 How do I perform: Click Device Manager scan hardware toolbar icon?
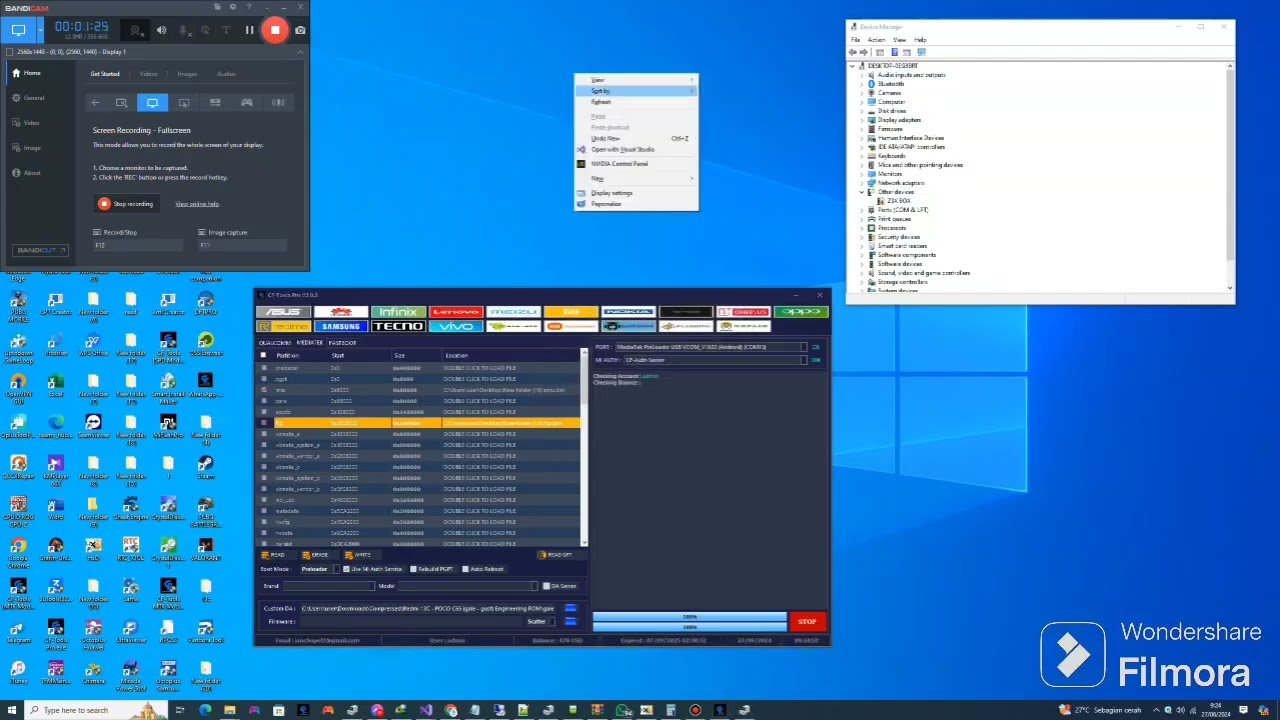click(x=922, y=52)
